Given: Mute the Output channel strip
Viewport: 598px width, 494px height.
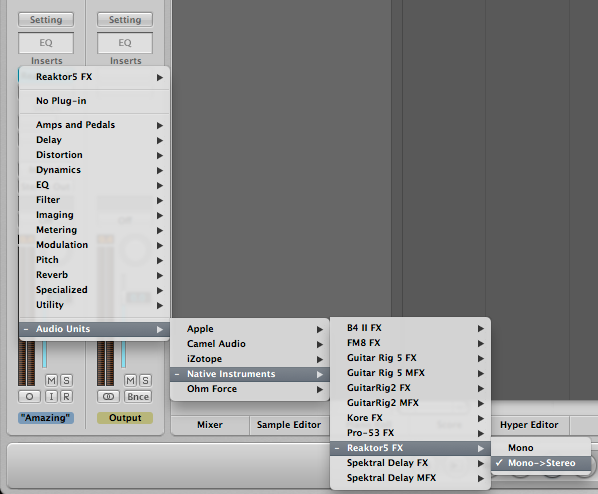Looking at the screenshot, I should pyautogui.click(x=131, y=380).
